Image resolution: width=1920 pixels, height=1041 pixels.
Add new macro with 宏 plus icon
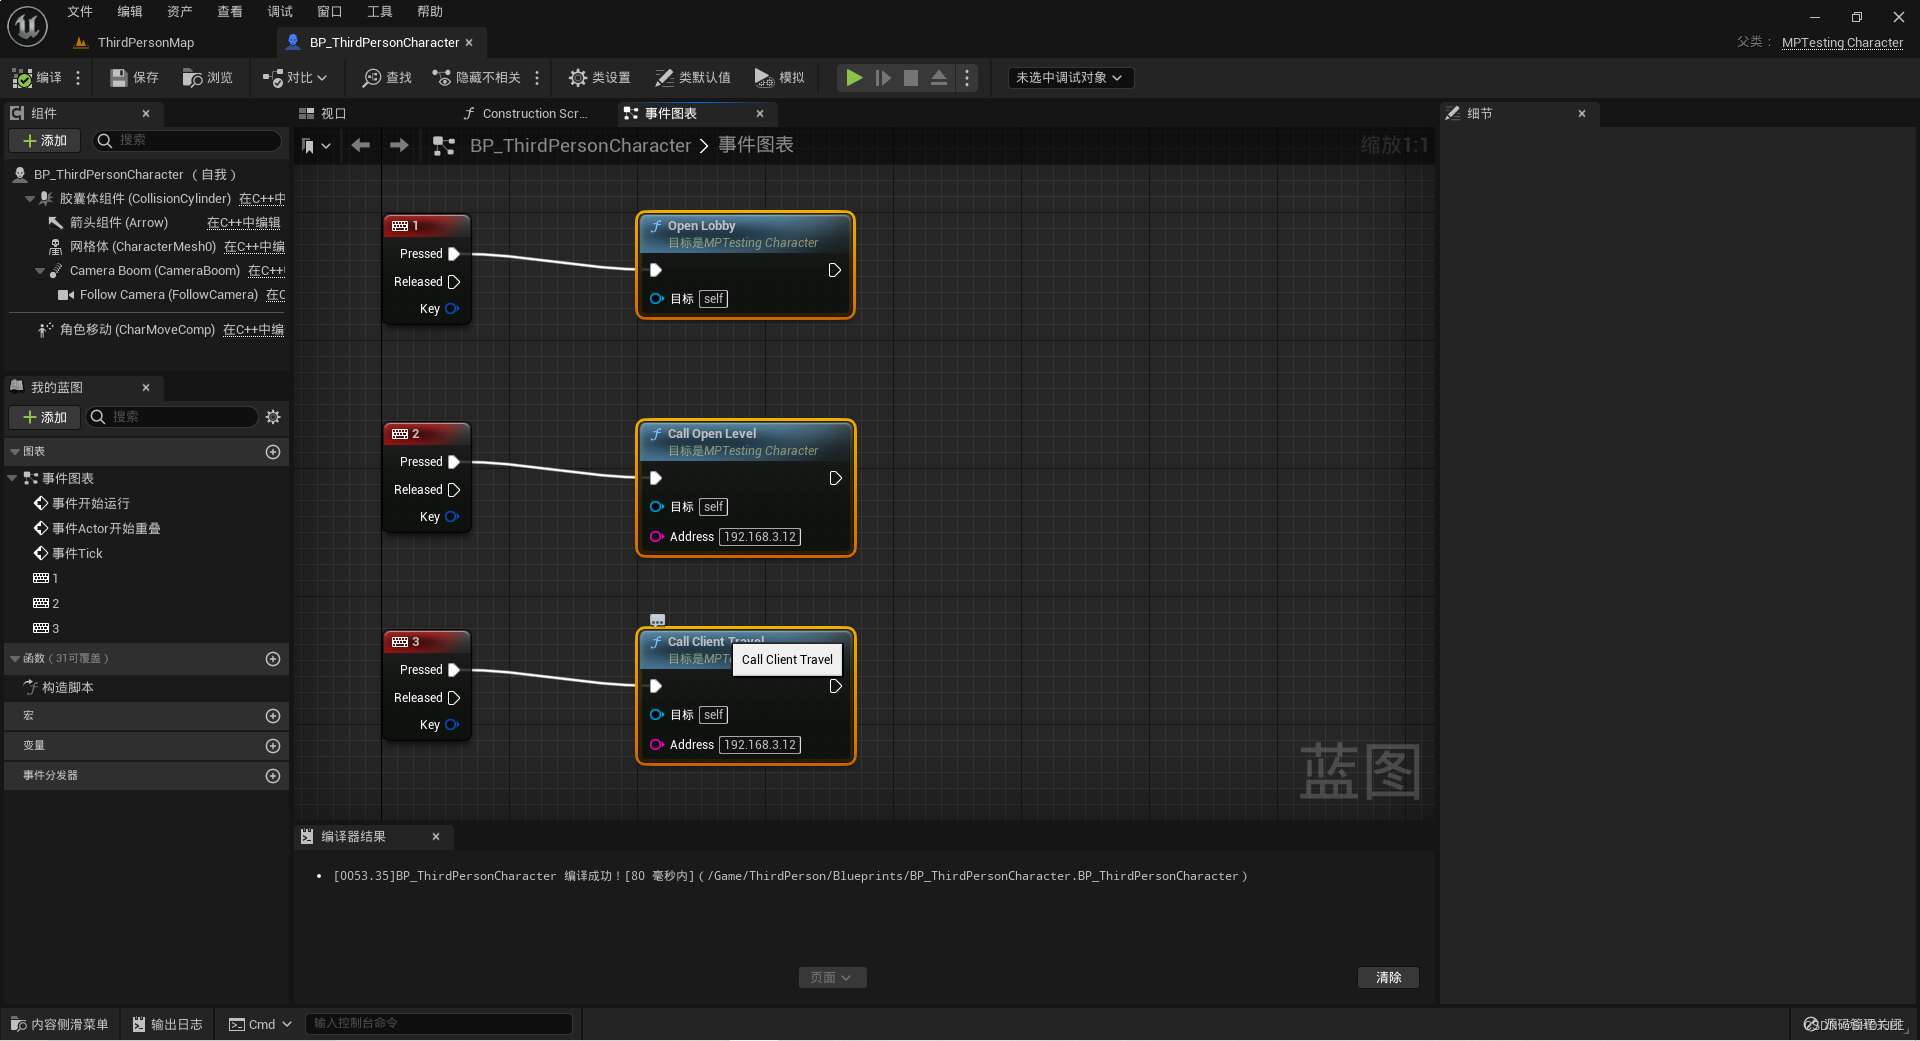pos(273,716)
